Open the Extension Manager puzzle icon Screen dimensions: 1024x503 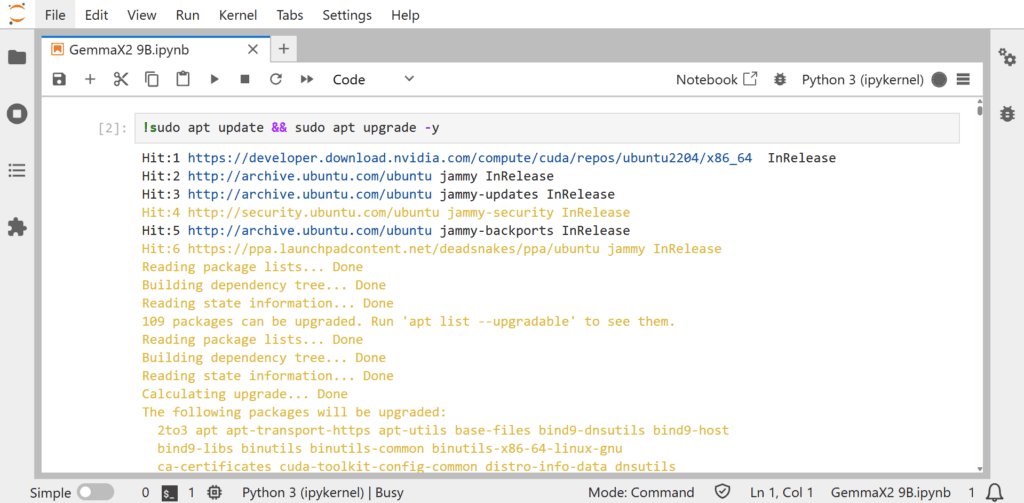click(x=17, y=227)
